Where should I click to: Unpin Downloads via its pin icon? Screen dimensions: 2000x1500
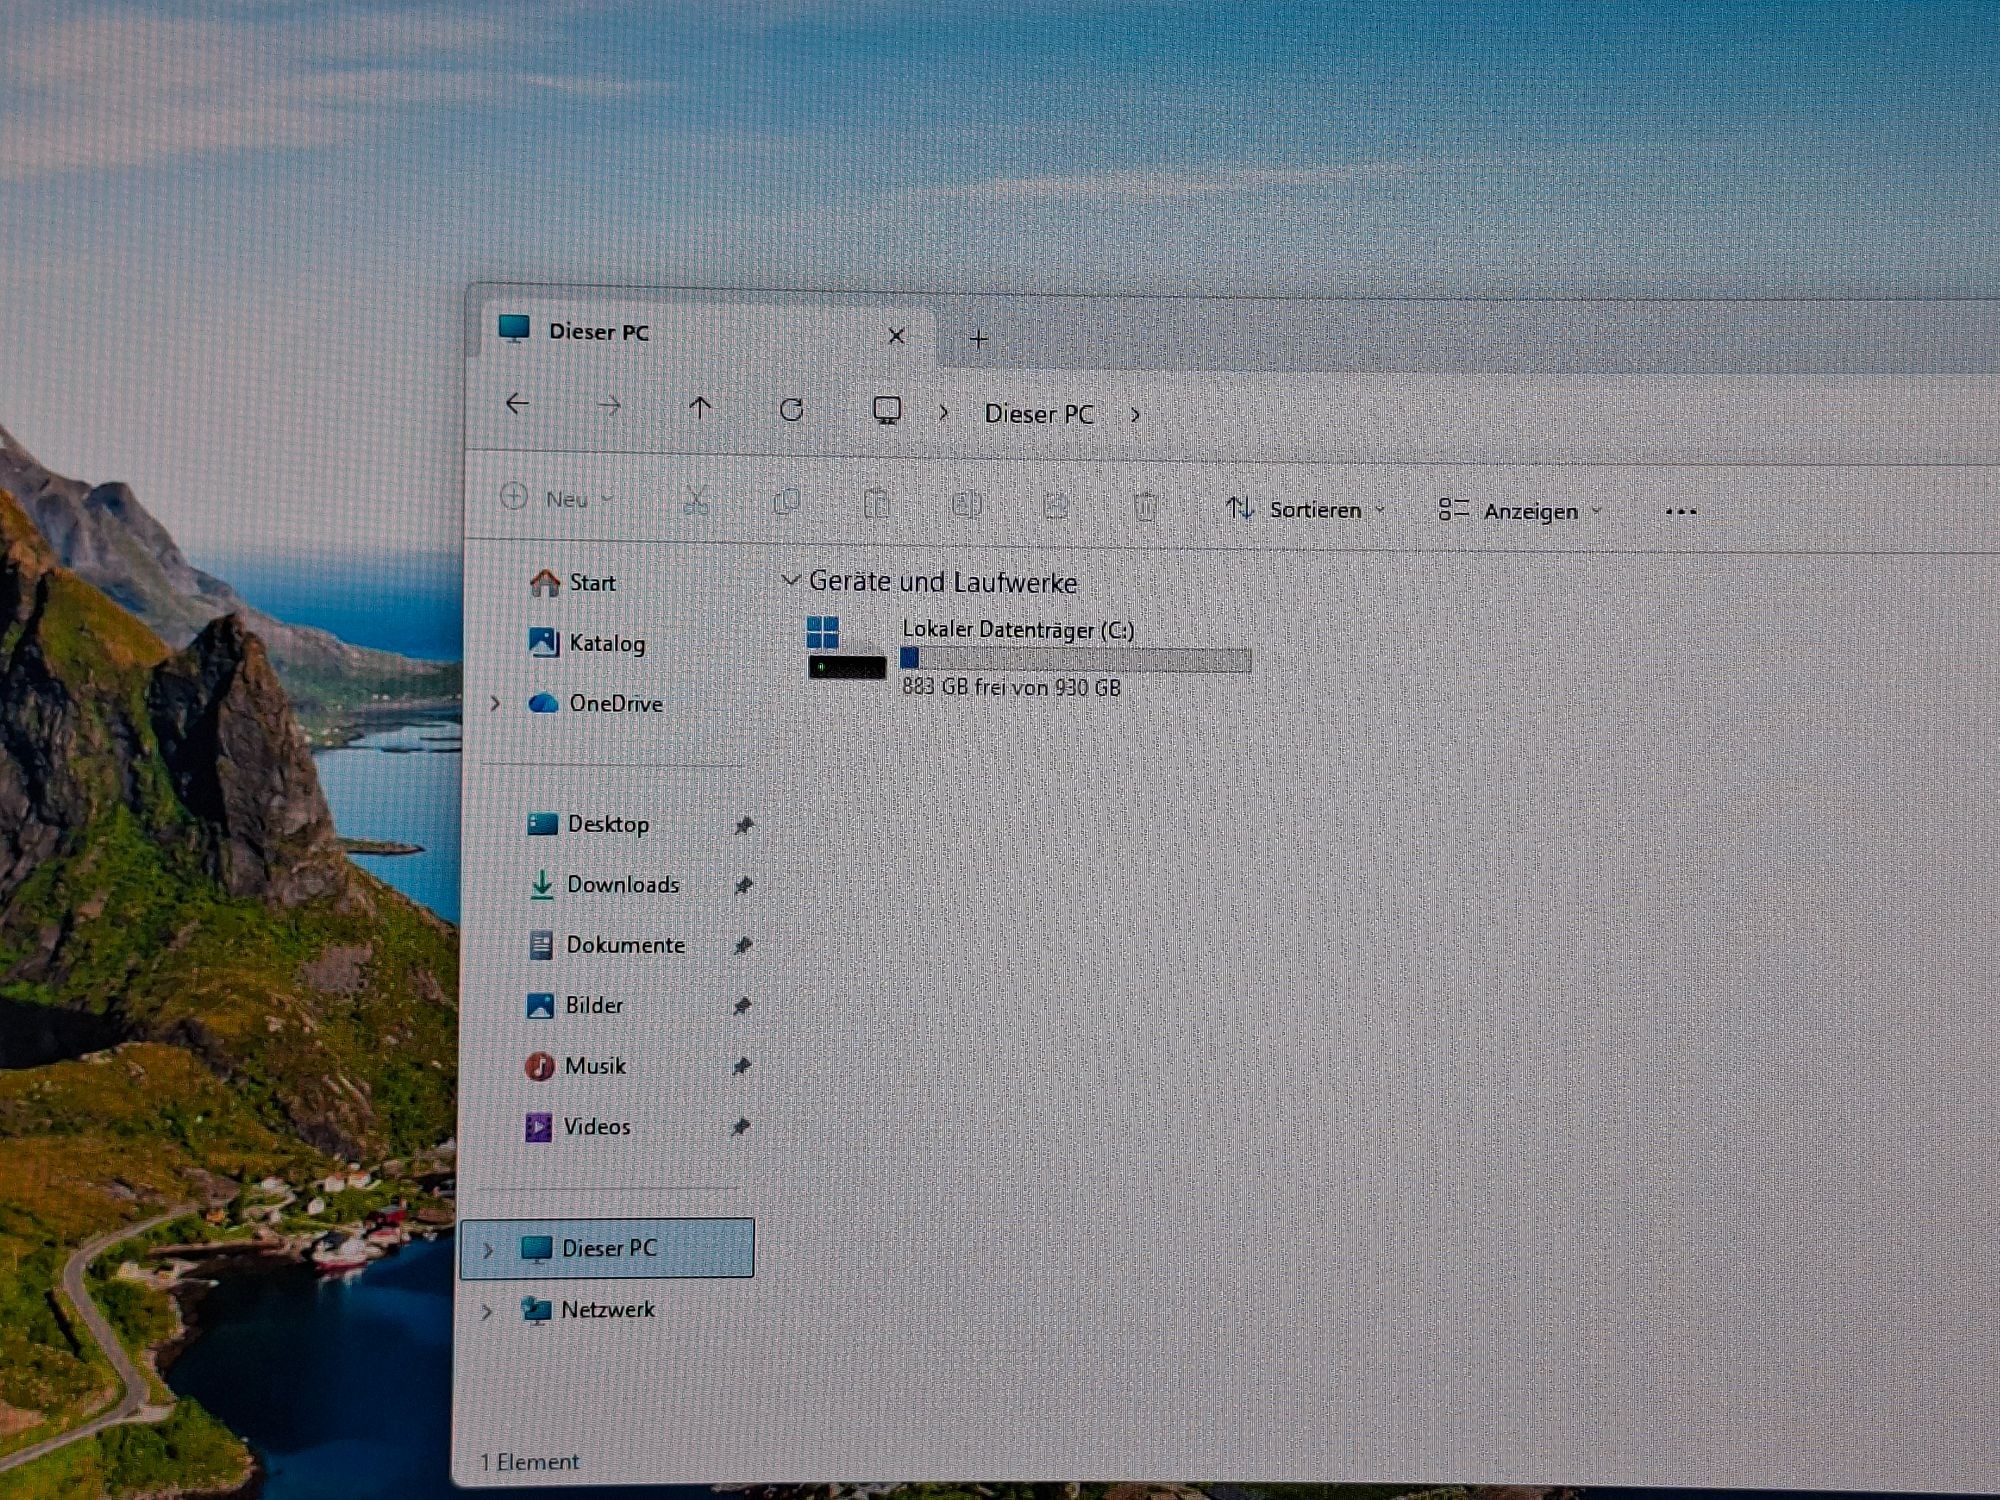743,886
